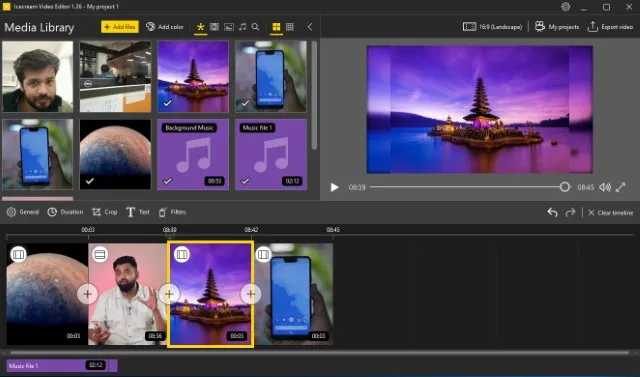Screen dimensions: 640x377
Task: Open the Crop tool
Action: (104, 212)
